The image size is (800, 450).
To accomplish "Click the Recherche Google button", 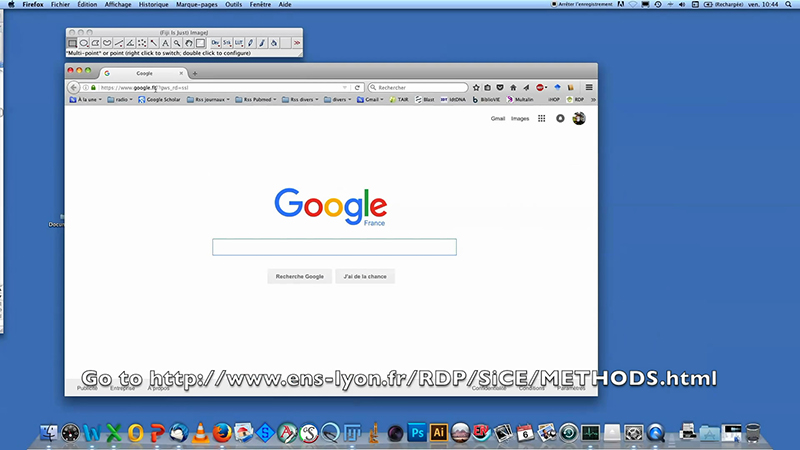I will click(299, 277).
